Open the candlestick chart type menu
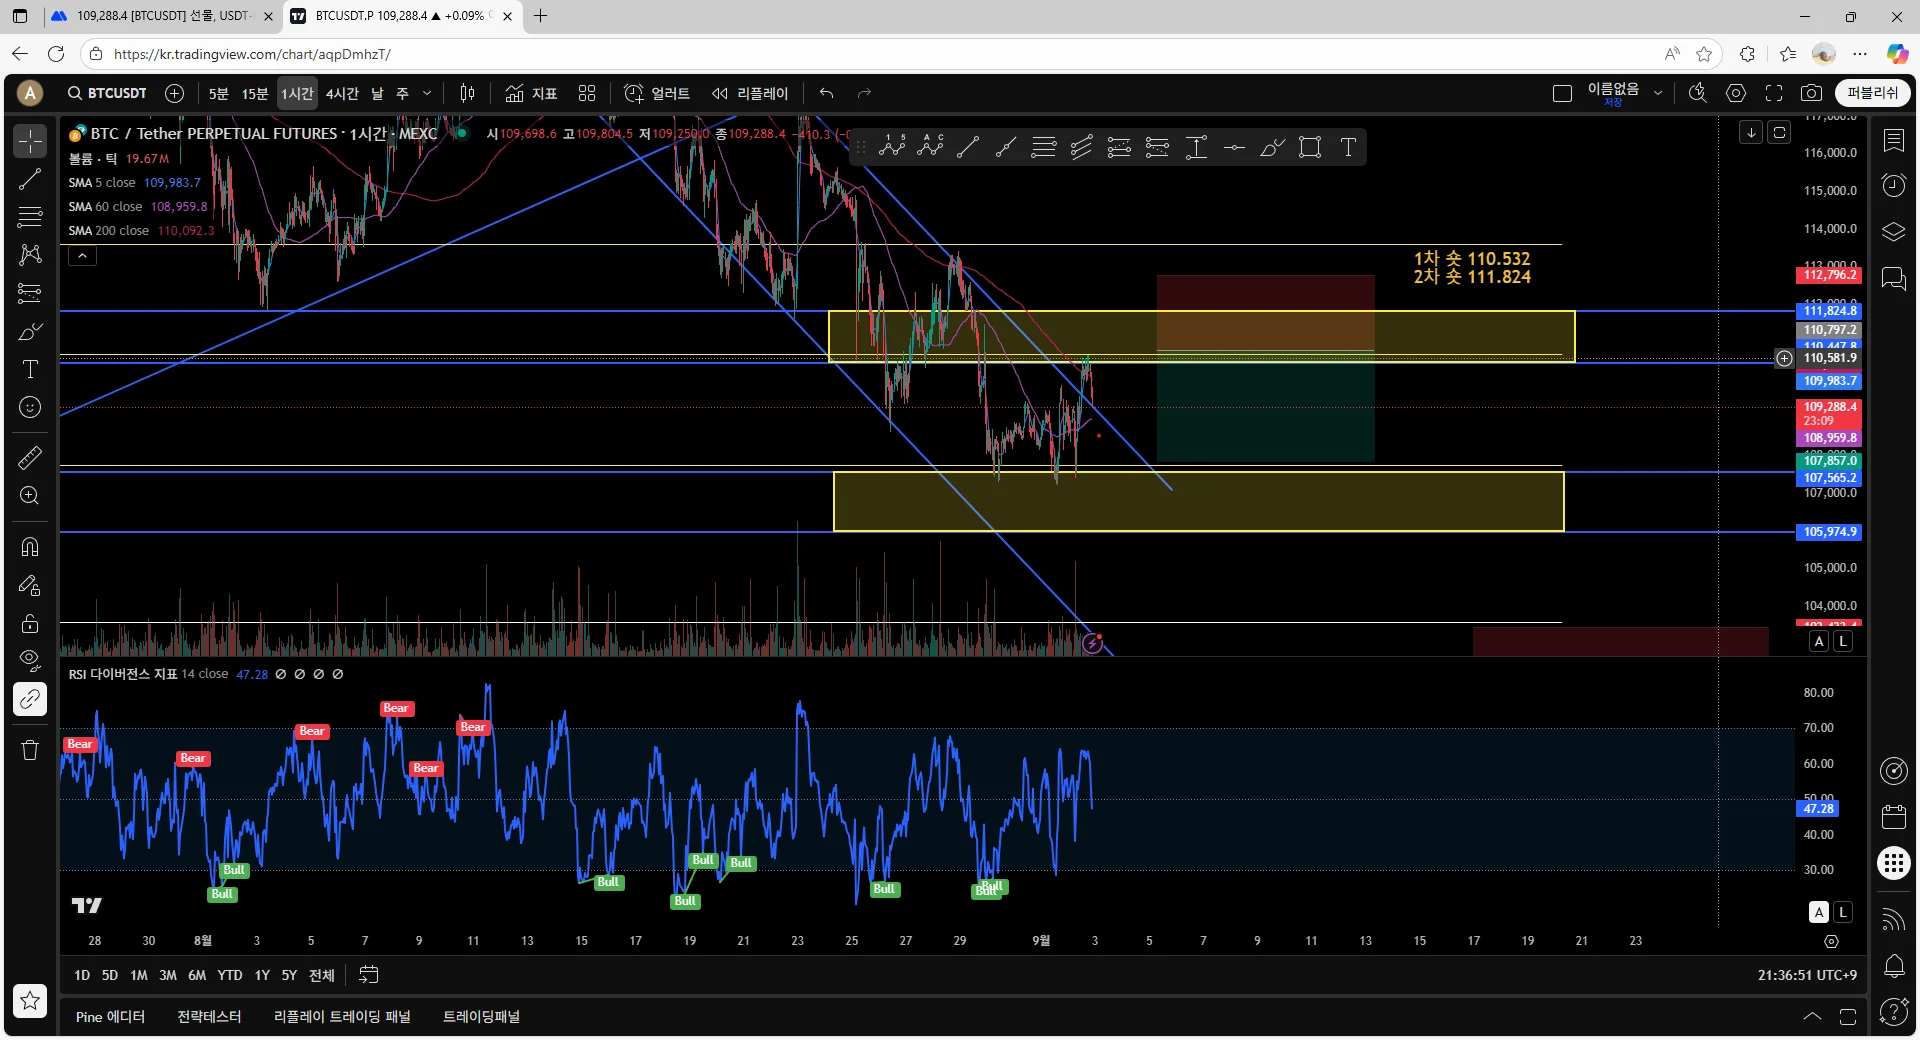The width and height of the screenshot is (1920, 1040). point(467,93)
